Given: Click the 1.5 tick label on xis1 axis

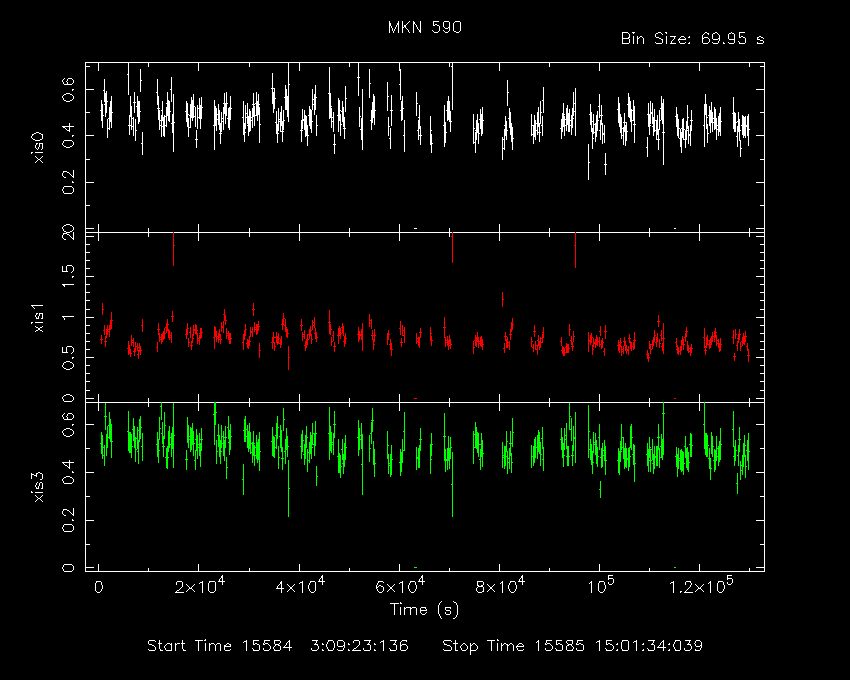Looking at the screenshot, I should point(68,277).
